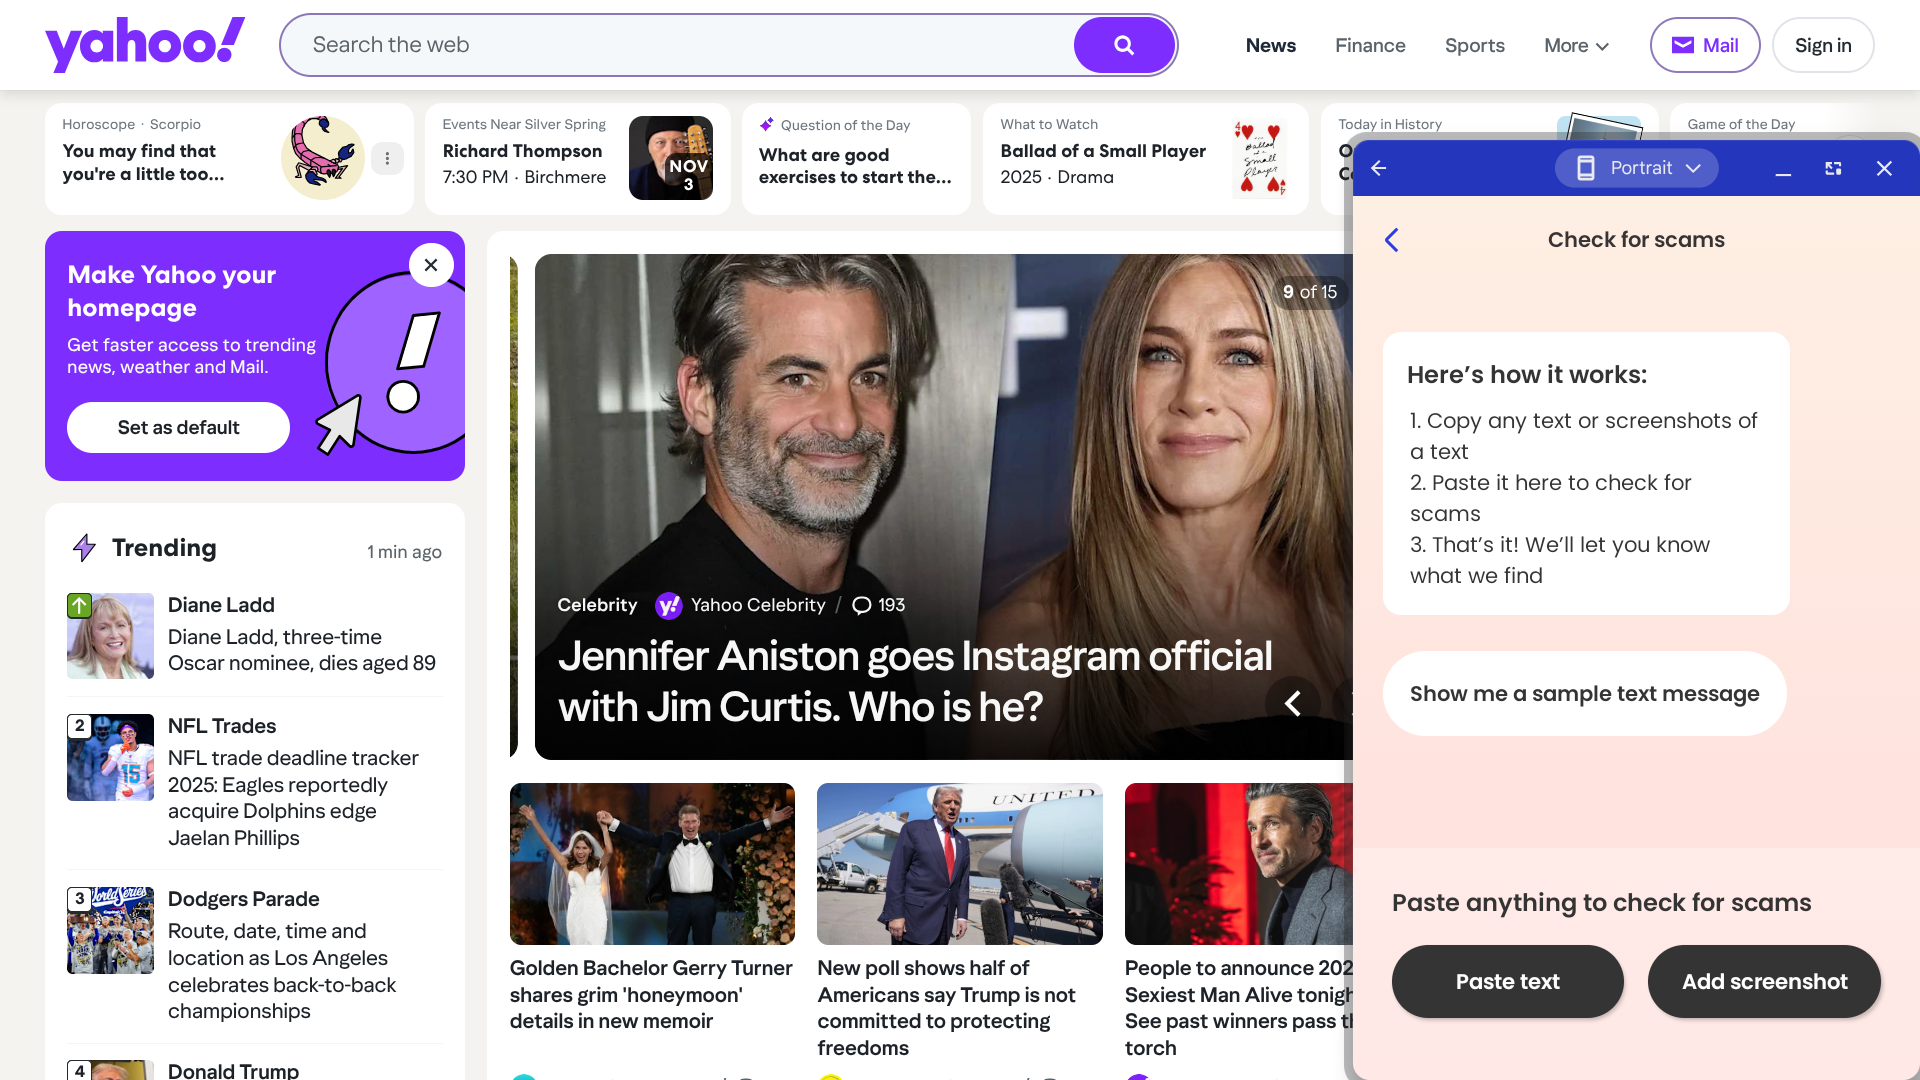Screen dimensions: 1920x1080
Task: Expand the More navigation menu
Action: click(x=1576, y=45)
